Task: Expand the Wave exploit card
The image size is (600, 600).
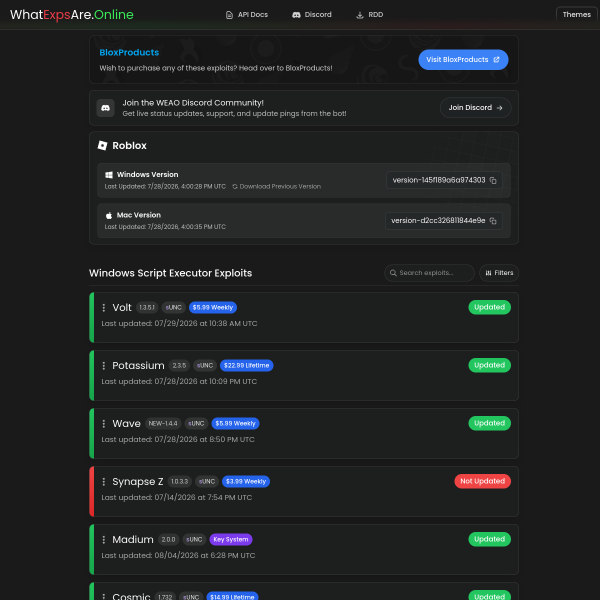Action: coord(304,433)
